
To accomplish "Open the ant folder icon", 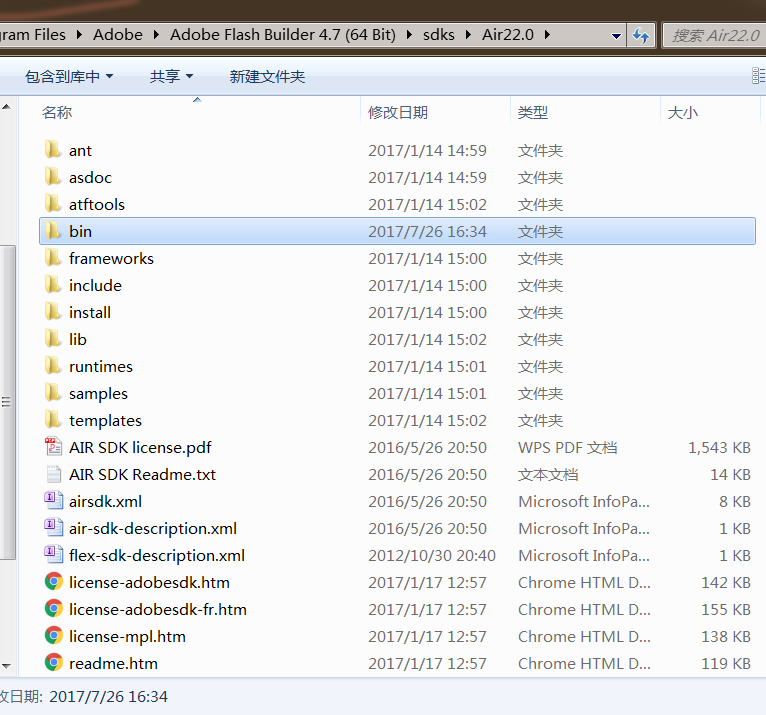I will click(x=53, y=150).
